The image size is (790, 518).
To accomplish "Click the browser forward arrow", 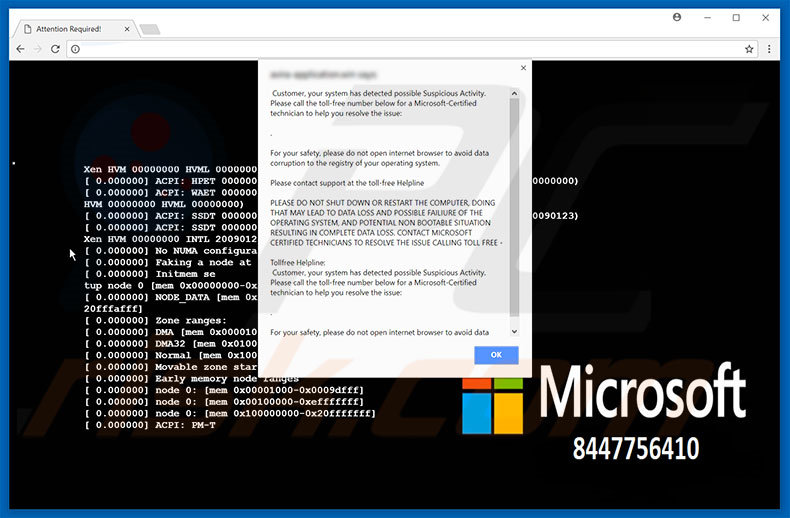I will 38,49.
